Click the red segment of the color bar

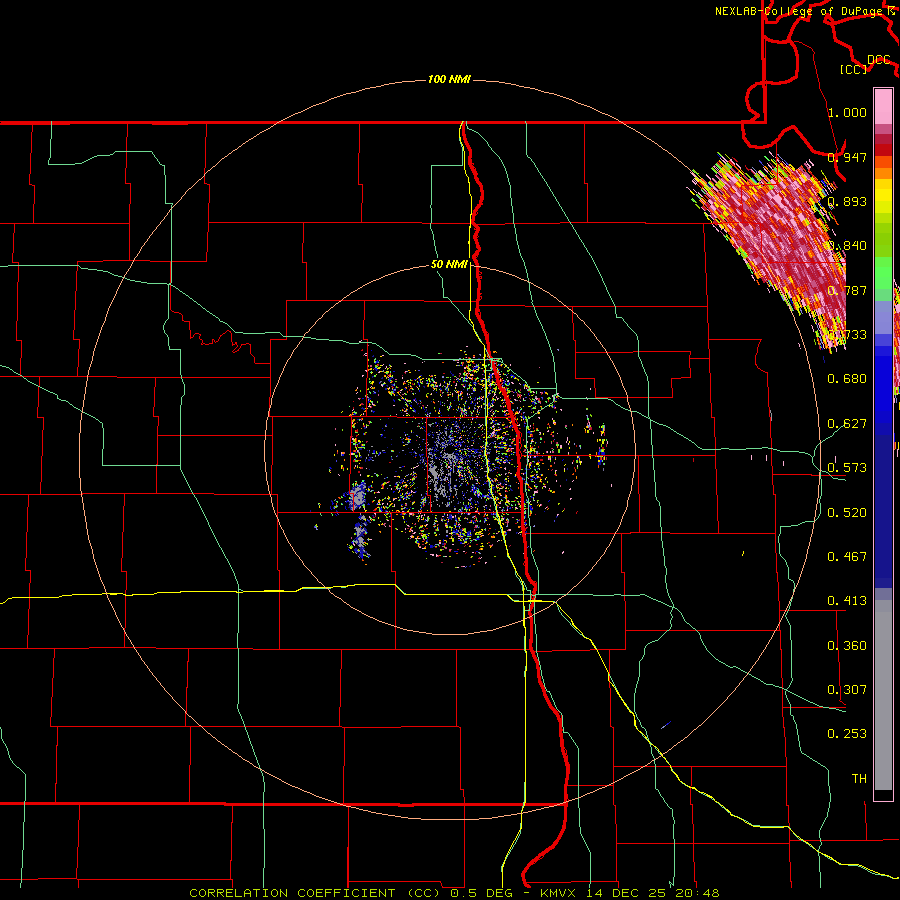(x=883, y=150)
